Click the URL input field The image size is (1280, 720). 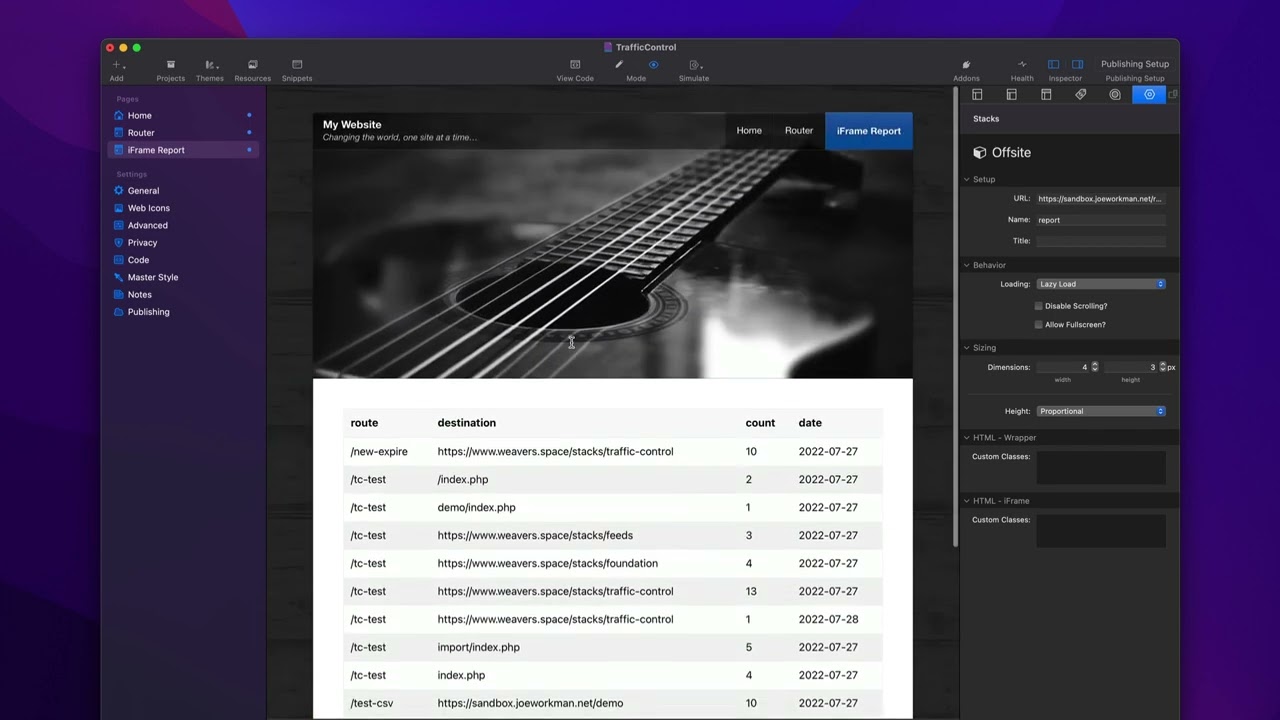pyautogui.click(x=1101, y=199)
